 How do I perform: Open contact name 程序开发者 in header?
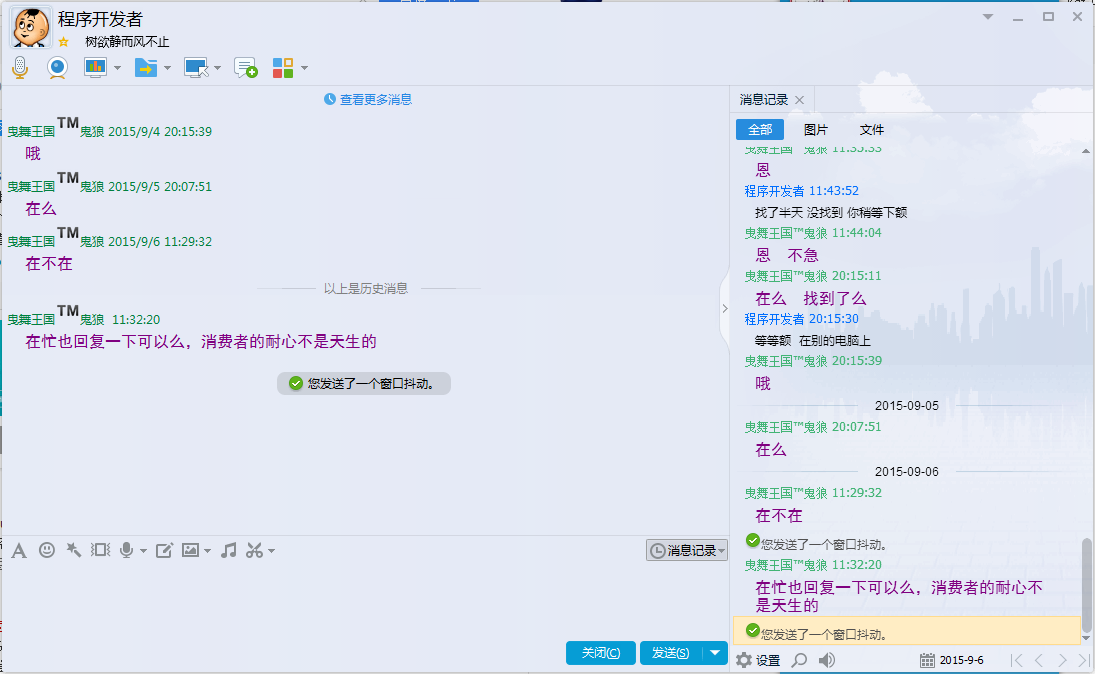[100, 19]
